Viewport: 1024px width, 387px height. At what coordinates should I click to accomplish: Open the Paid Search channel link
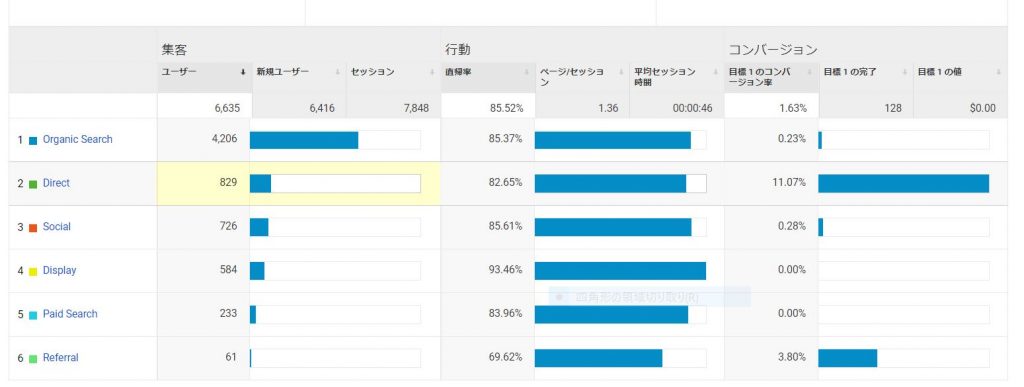point(70,314)
